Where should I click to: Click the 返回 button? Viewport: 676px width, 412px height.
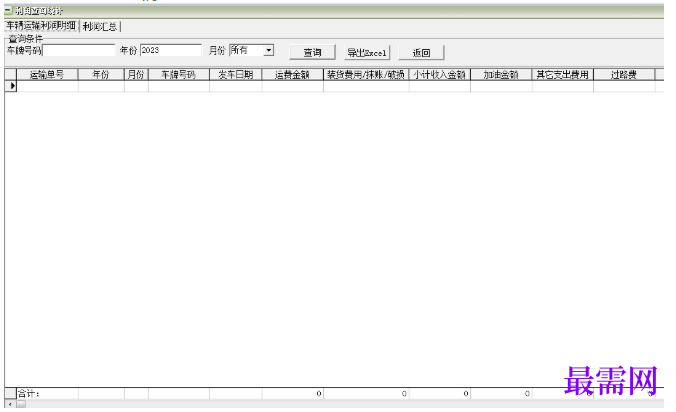(421, 53)
